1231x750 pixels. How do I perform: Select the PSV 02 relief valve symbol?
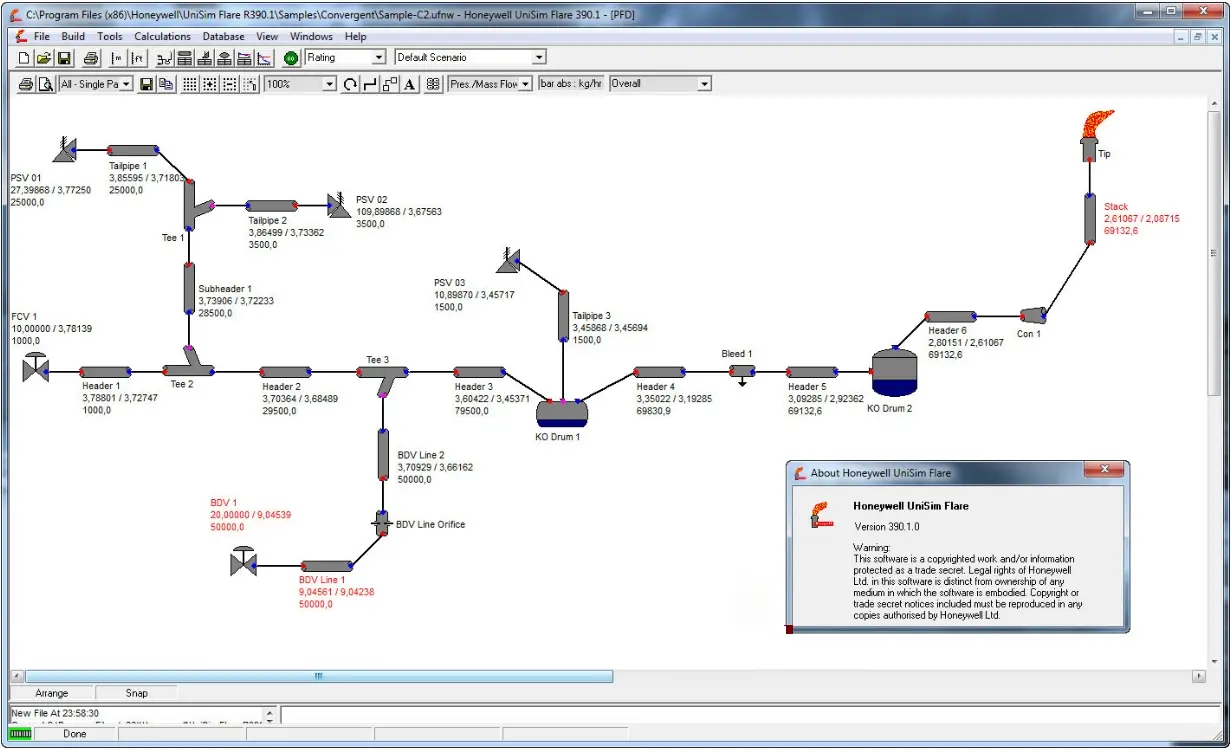click(x=339, y=205)
